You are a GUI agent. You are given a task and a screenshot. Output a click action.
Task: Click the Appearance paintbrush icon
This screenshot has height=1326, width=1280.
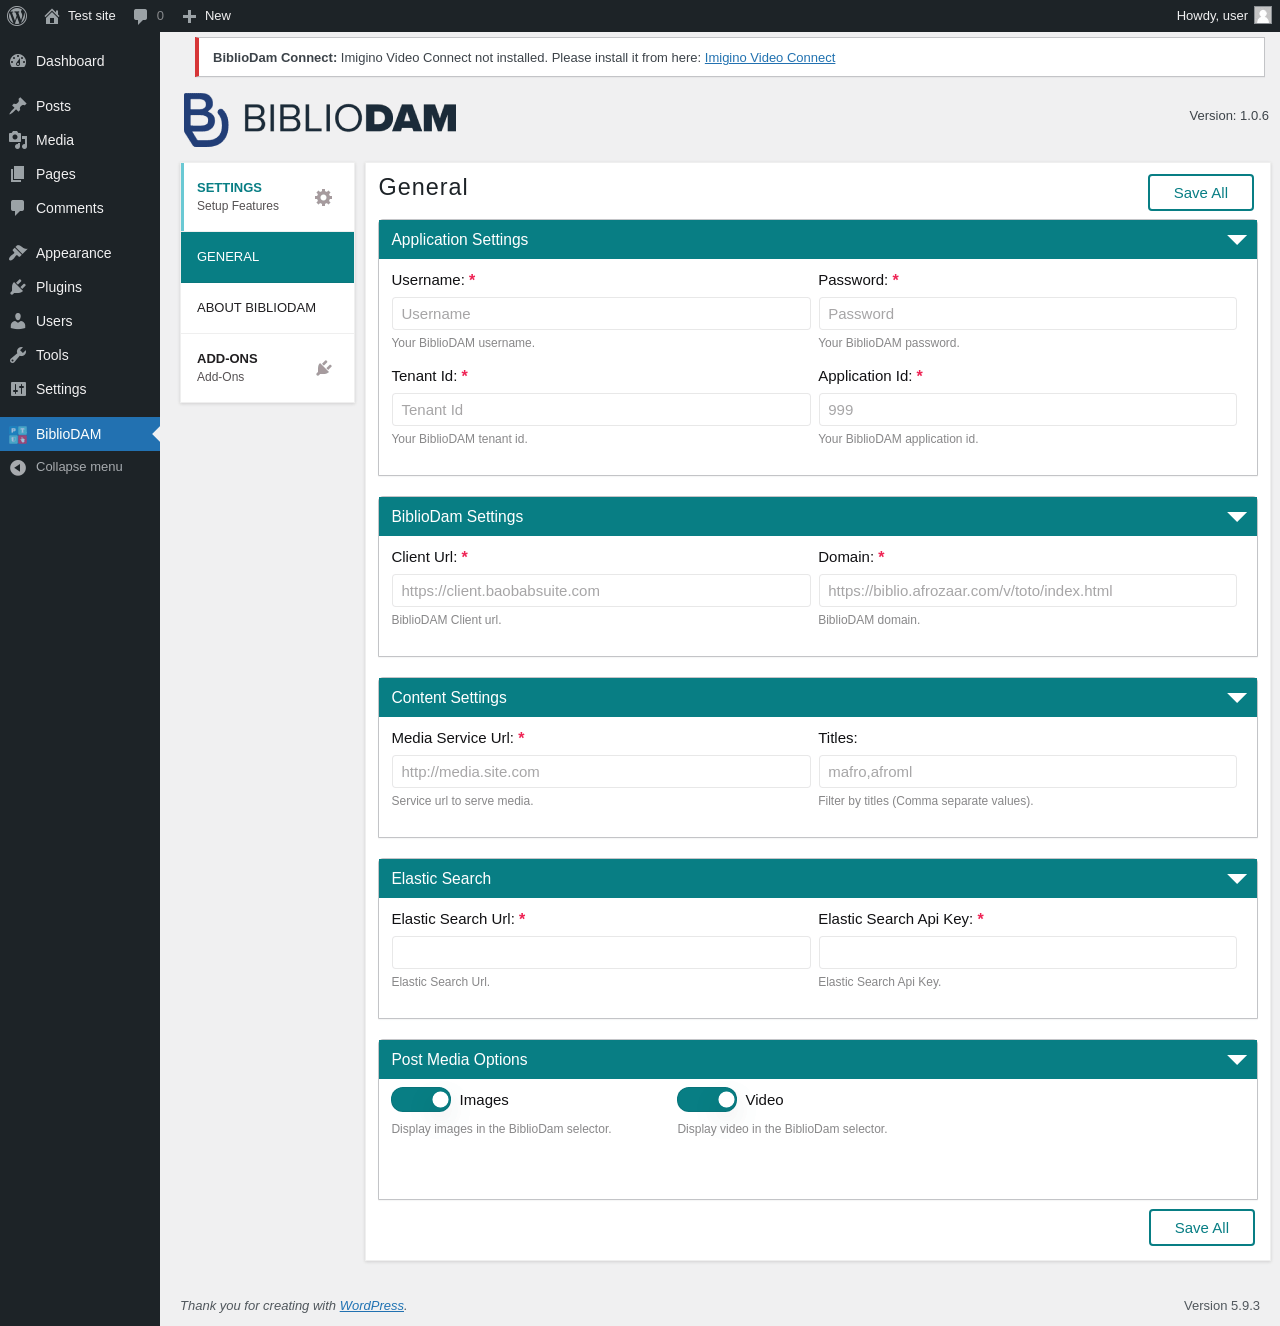coord(18,253)
